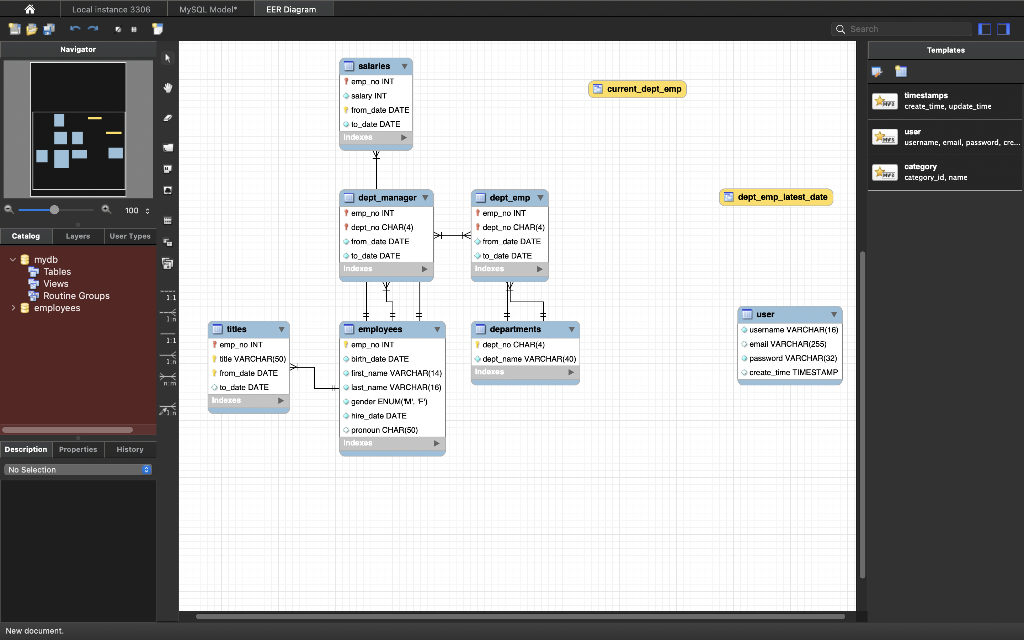Click the Save model toolbar icon
The height and width of the screenshot is (640, 1024).
click(48, 29)
